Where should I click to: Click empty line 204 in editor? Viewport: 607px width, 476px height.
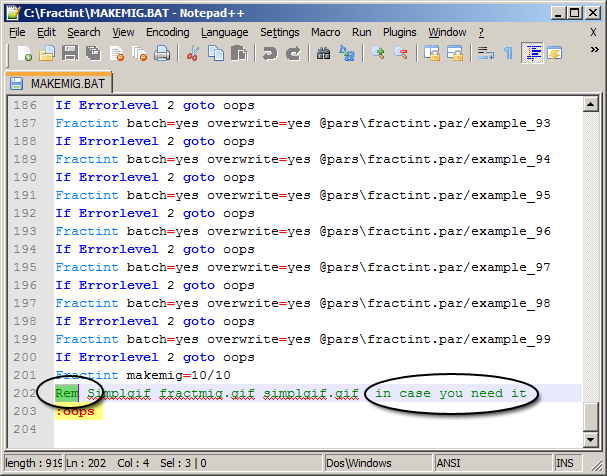pyautogui.click(x=317, y=429)
